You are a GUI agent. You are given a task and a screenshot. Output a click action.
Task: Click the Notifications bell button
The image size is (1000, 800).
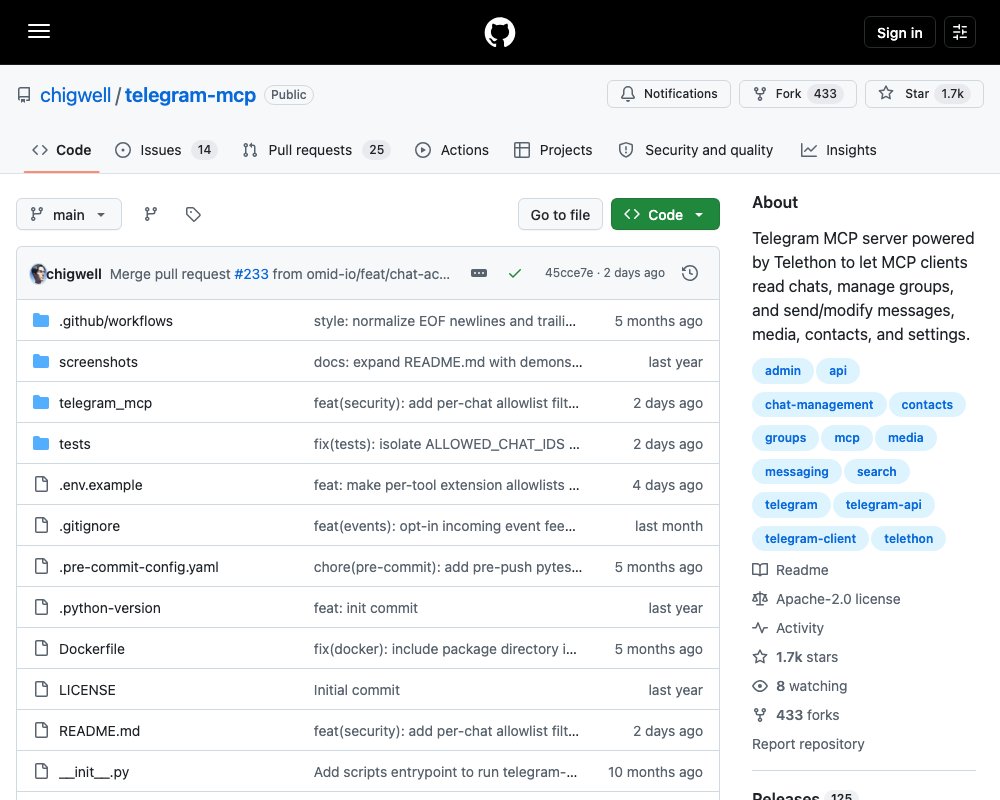click(x=668, y=94)
